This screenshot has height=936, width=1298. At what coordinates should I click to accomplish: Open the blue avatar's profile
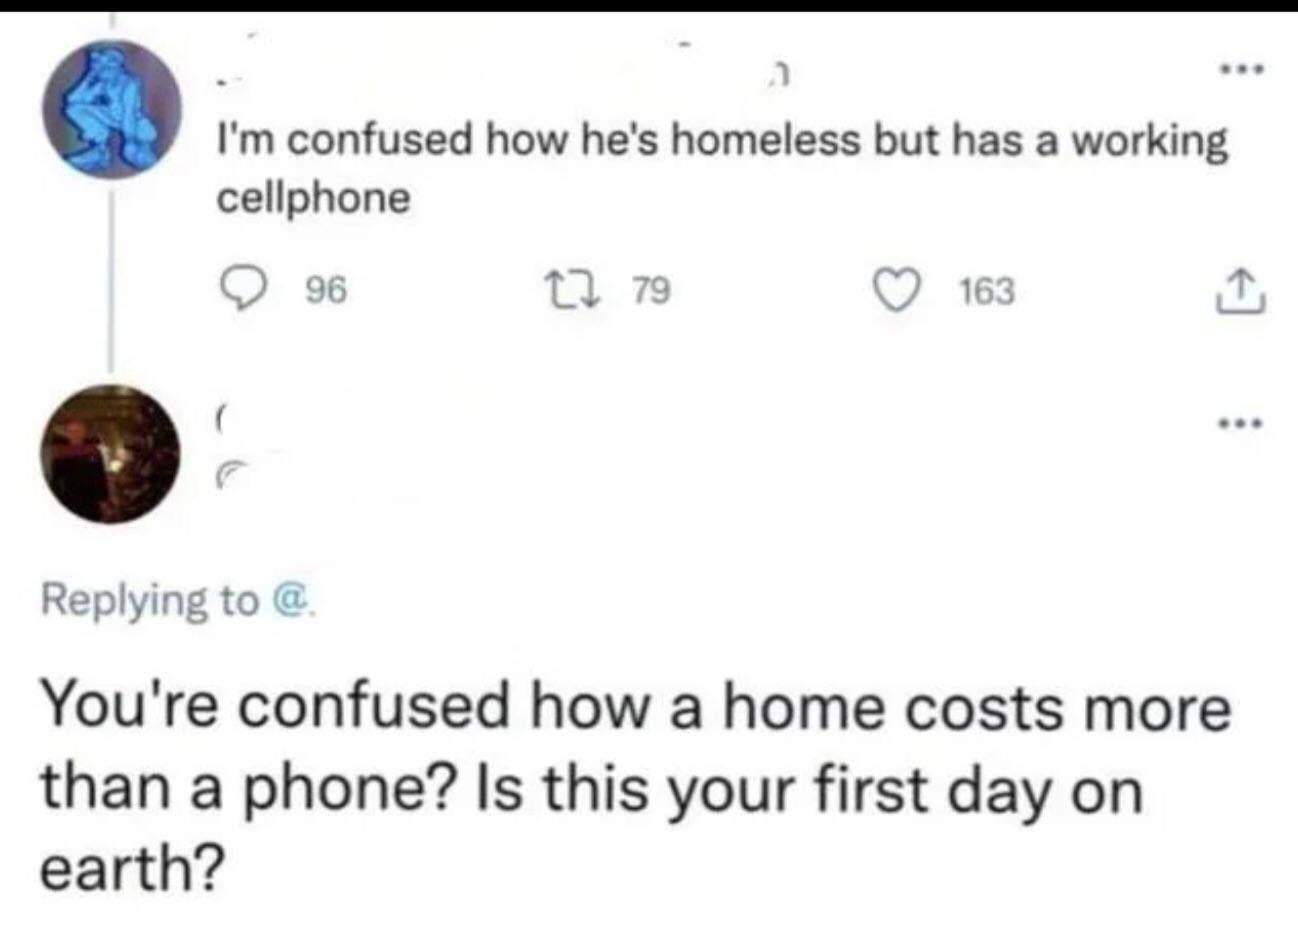click(111, 109)
